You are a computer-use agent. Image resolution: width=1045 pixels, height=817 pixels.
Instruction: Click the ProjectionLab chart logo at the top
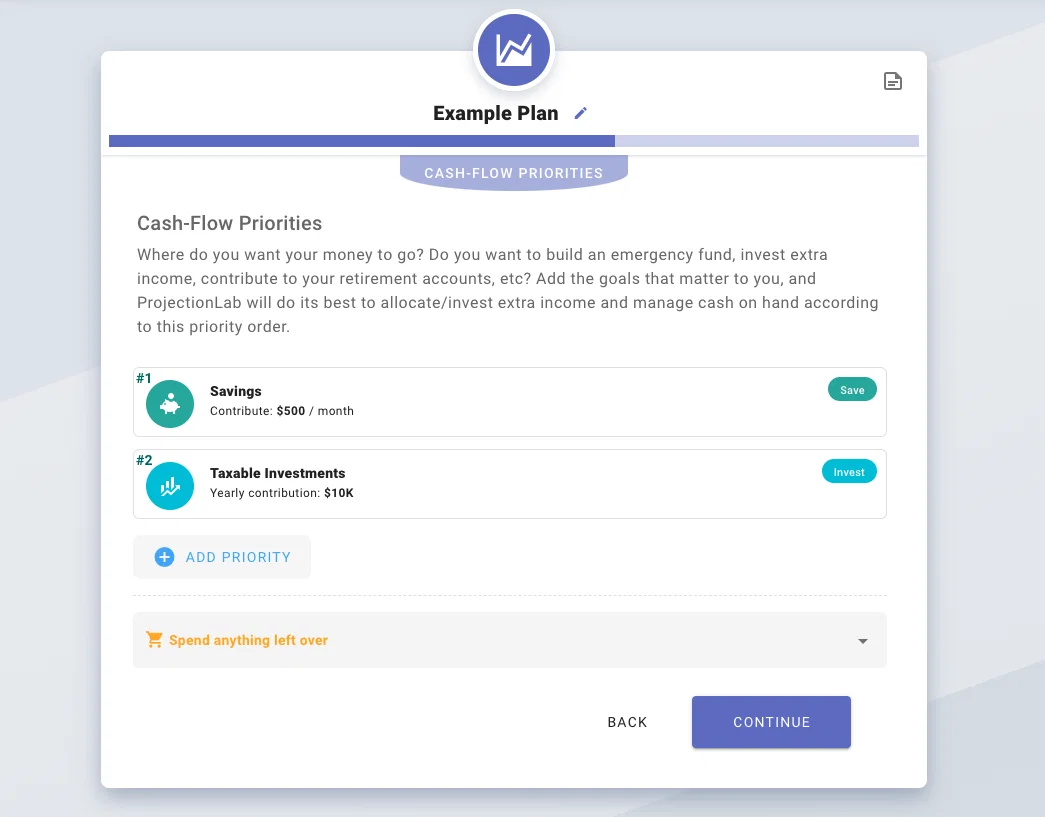tap(513, 49)
